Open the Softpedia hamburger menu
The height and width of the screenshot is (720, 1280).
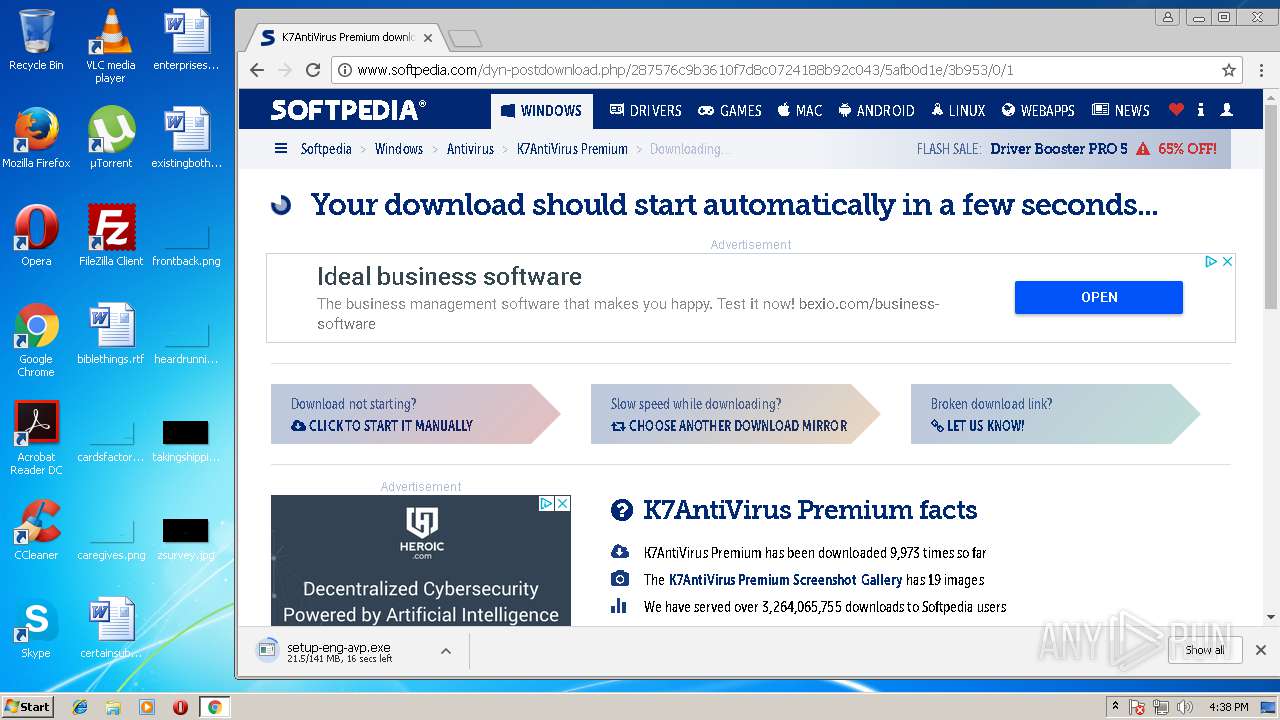pyautogui.click(x=281, y=148)
